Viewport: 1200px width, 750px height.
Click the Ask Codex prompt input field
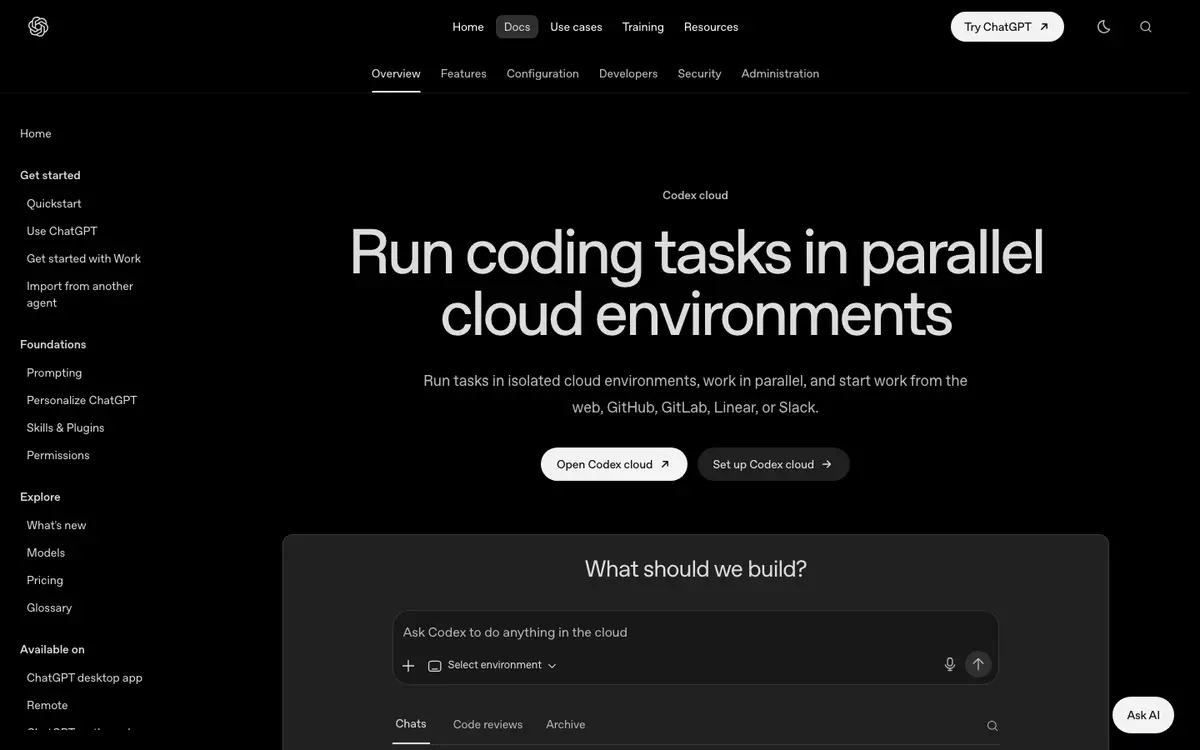[x=695, y=633]
